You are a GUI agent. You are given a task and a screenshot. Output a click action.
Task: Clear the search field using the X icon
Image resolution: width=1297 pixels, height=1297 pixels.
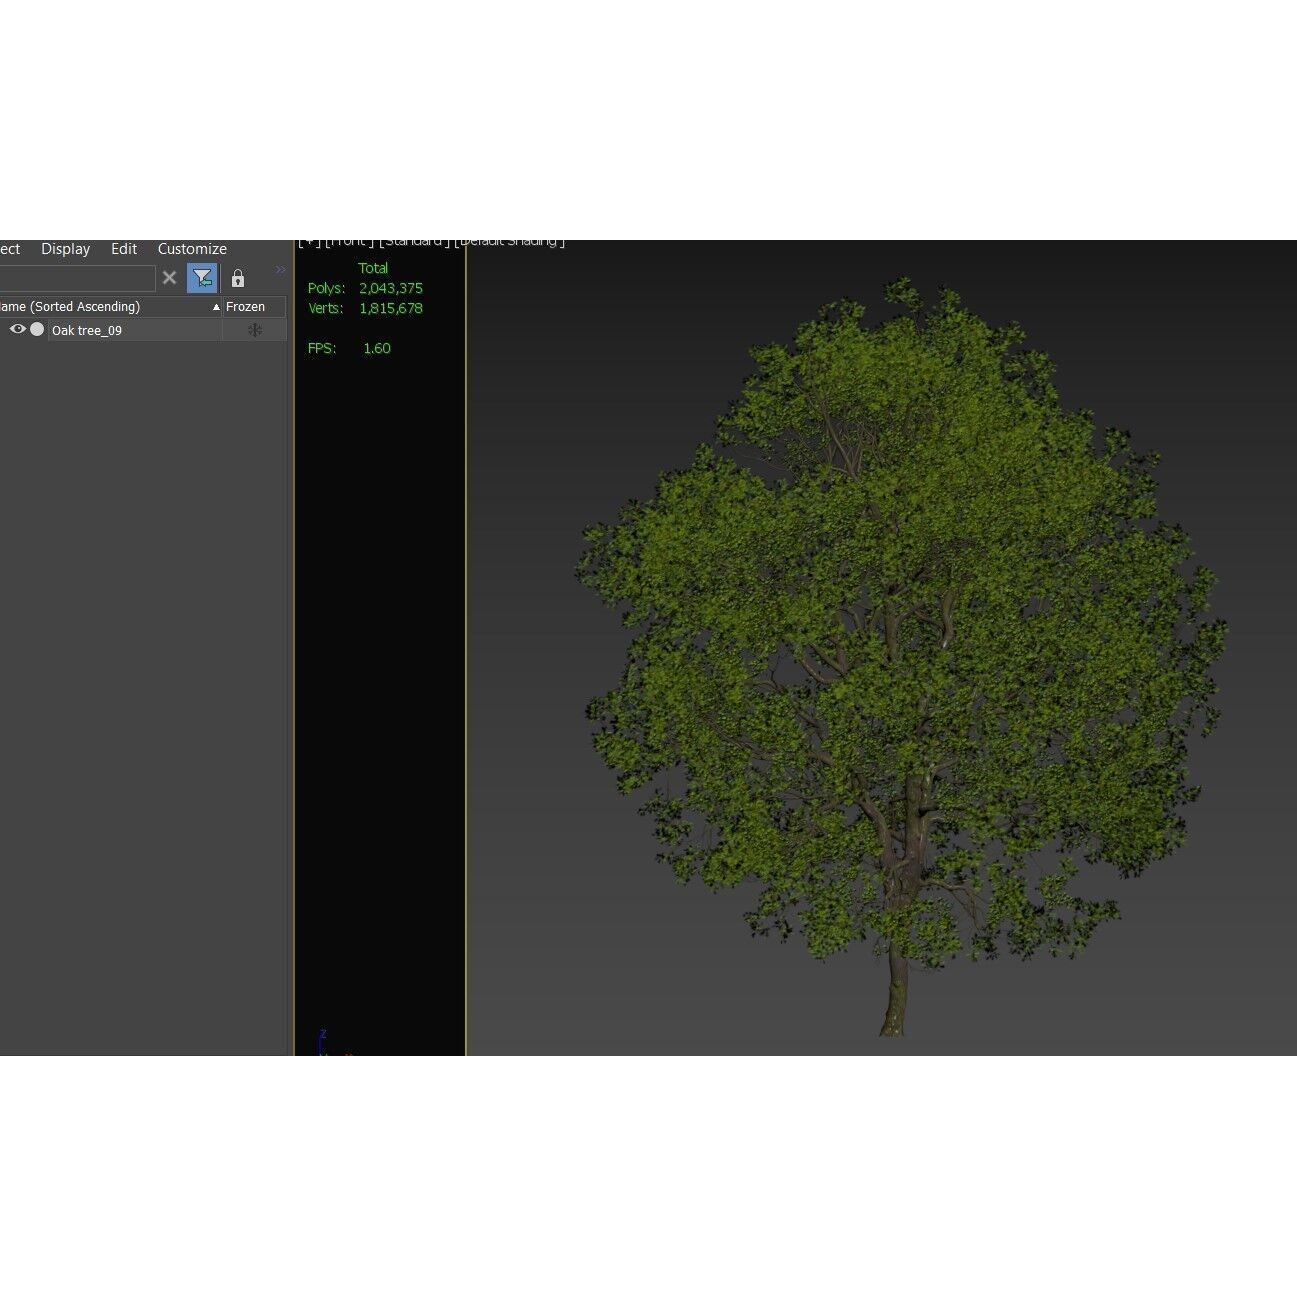169,277
